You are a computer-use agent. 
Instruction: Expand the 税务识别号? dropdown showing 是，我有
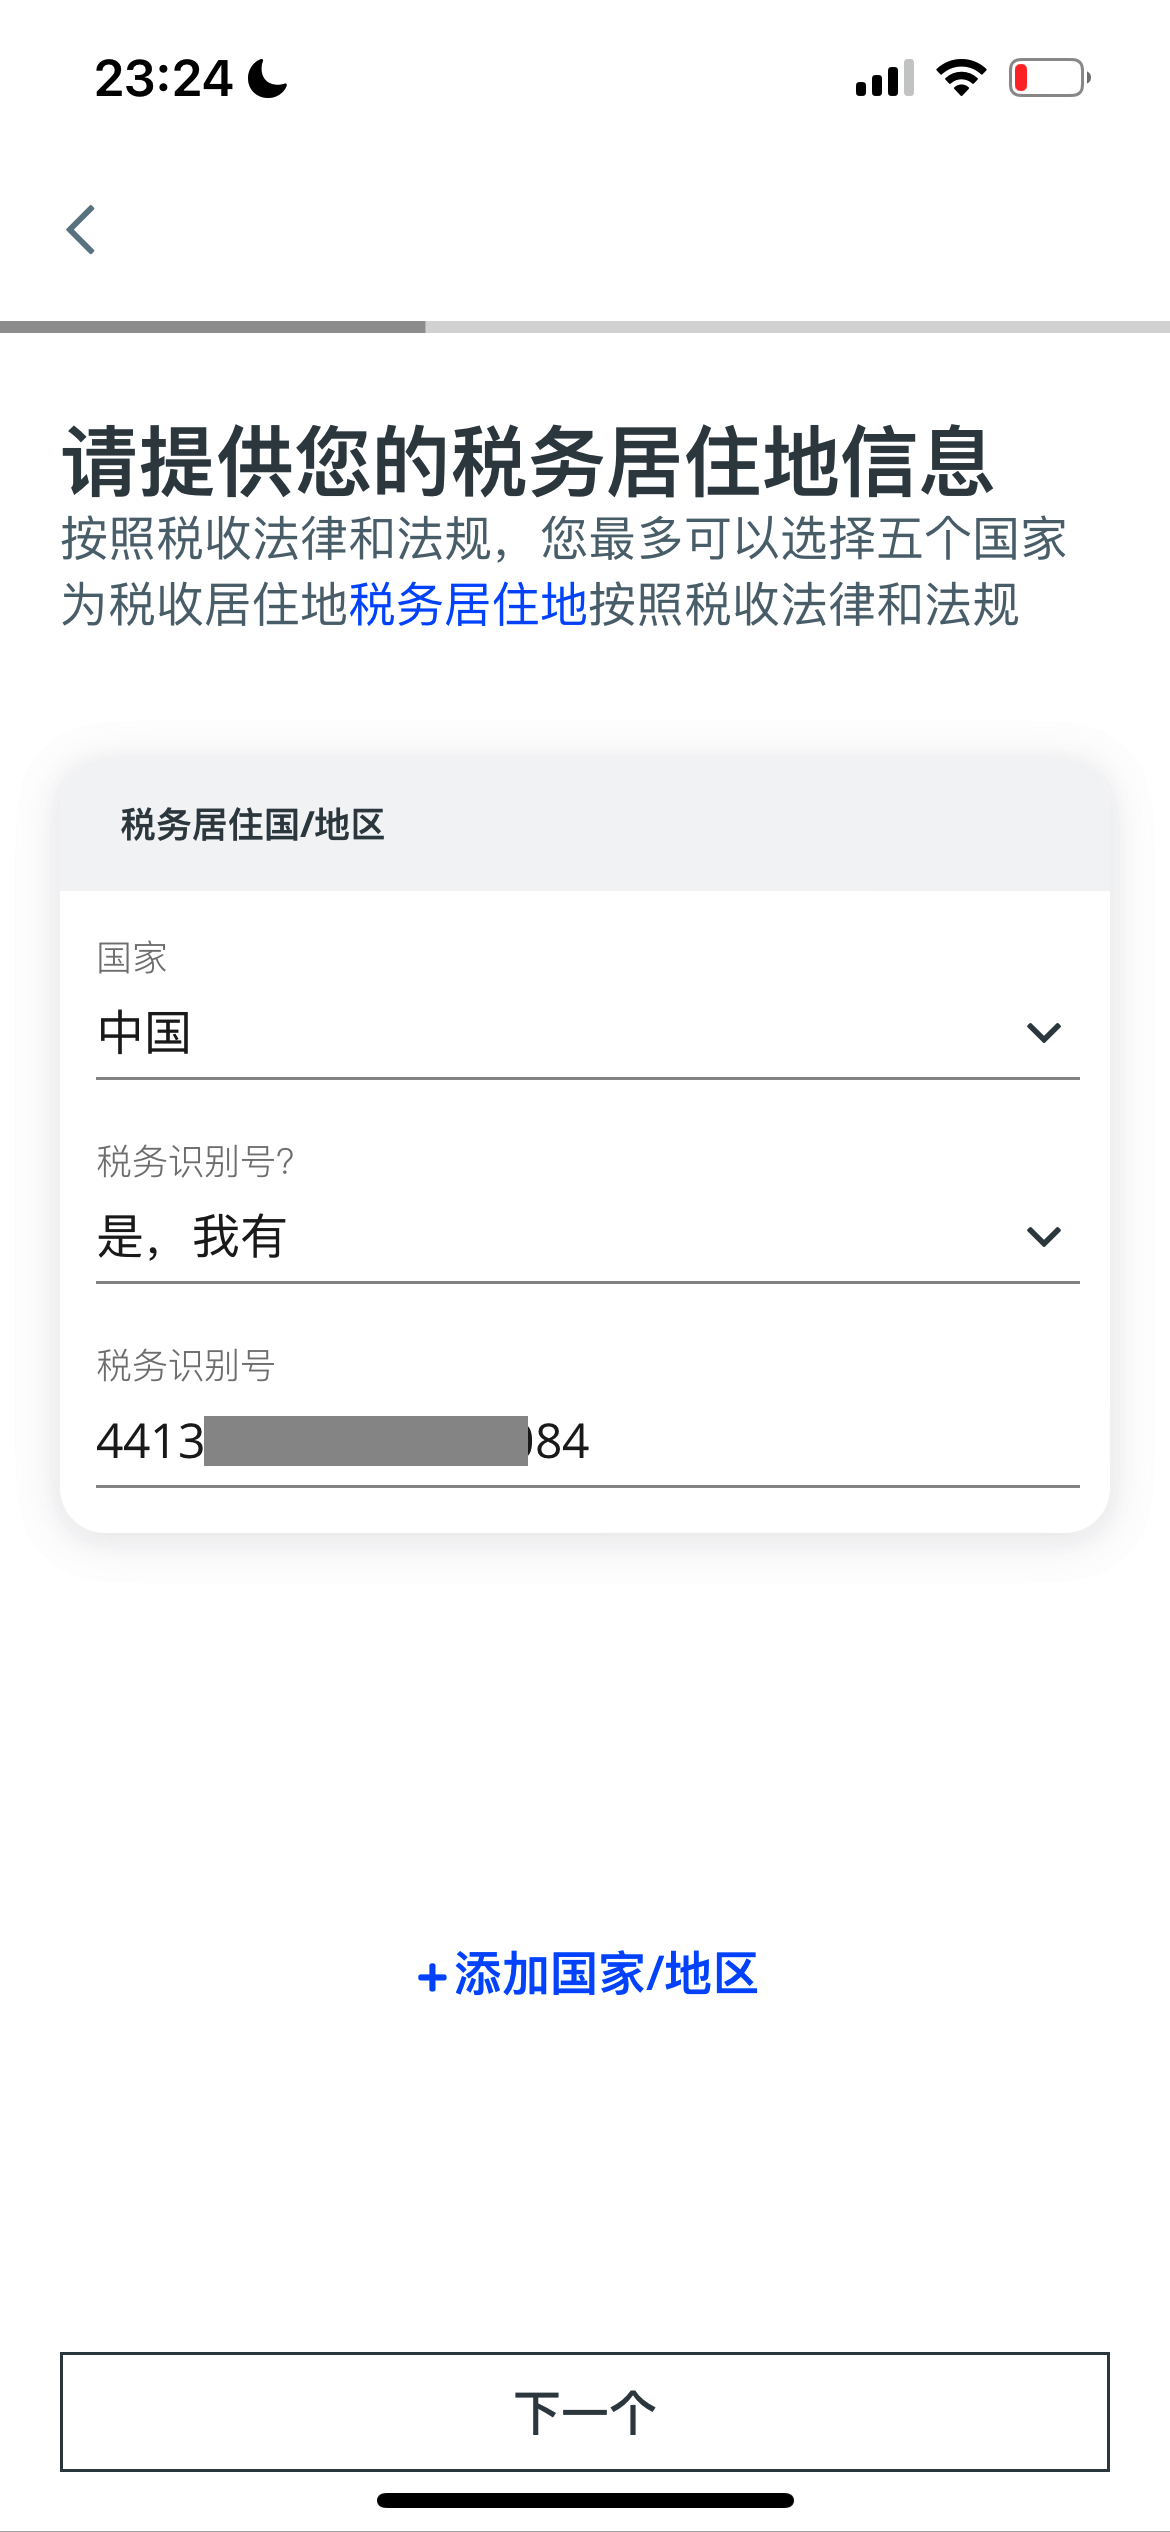[588, 1237]
